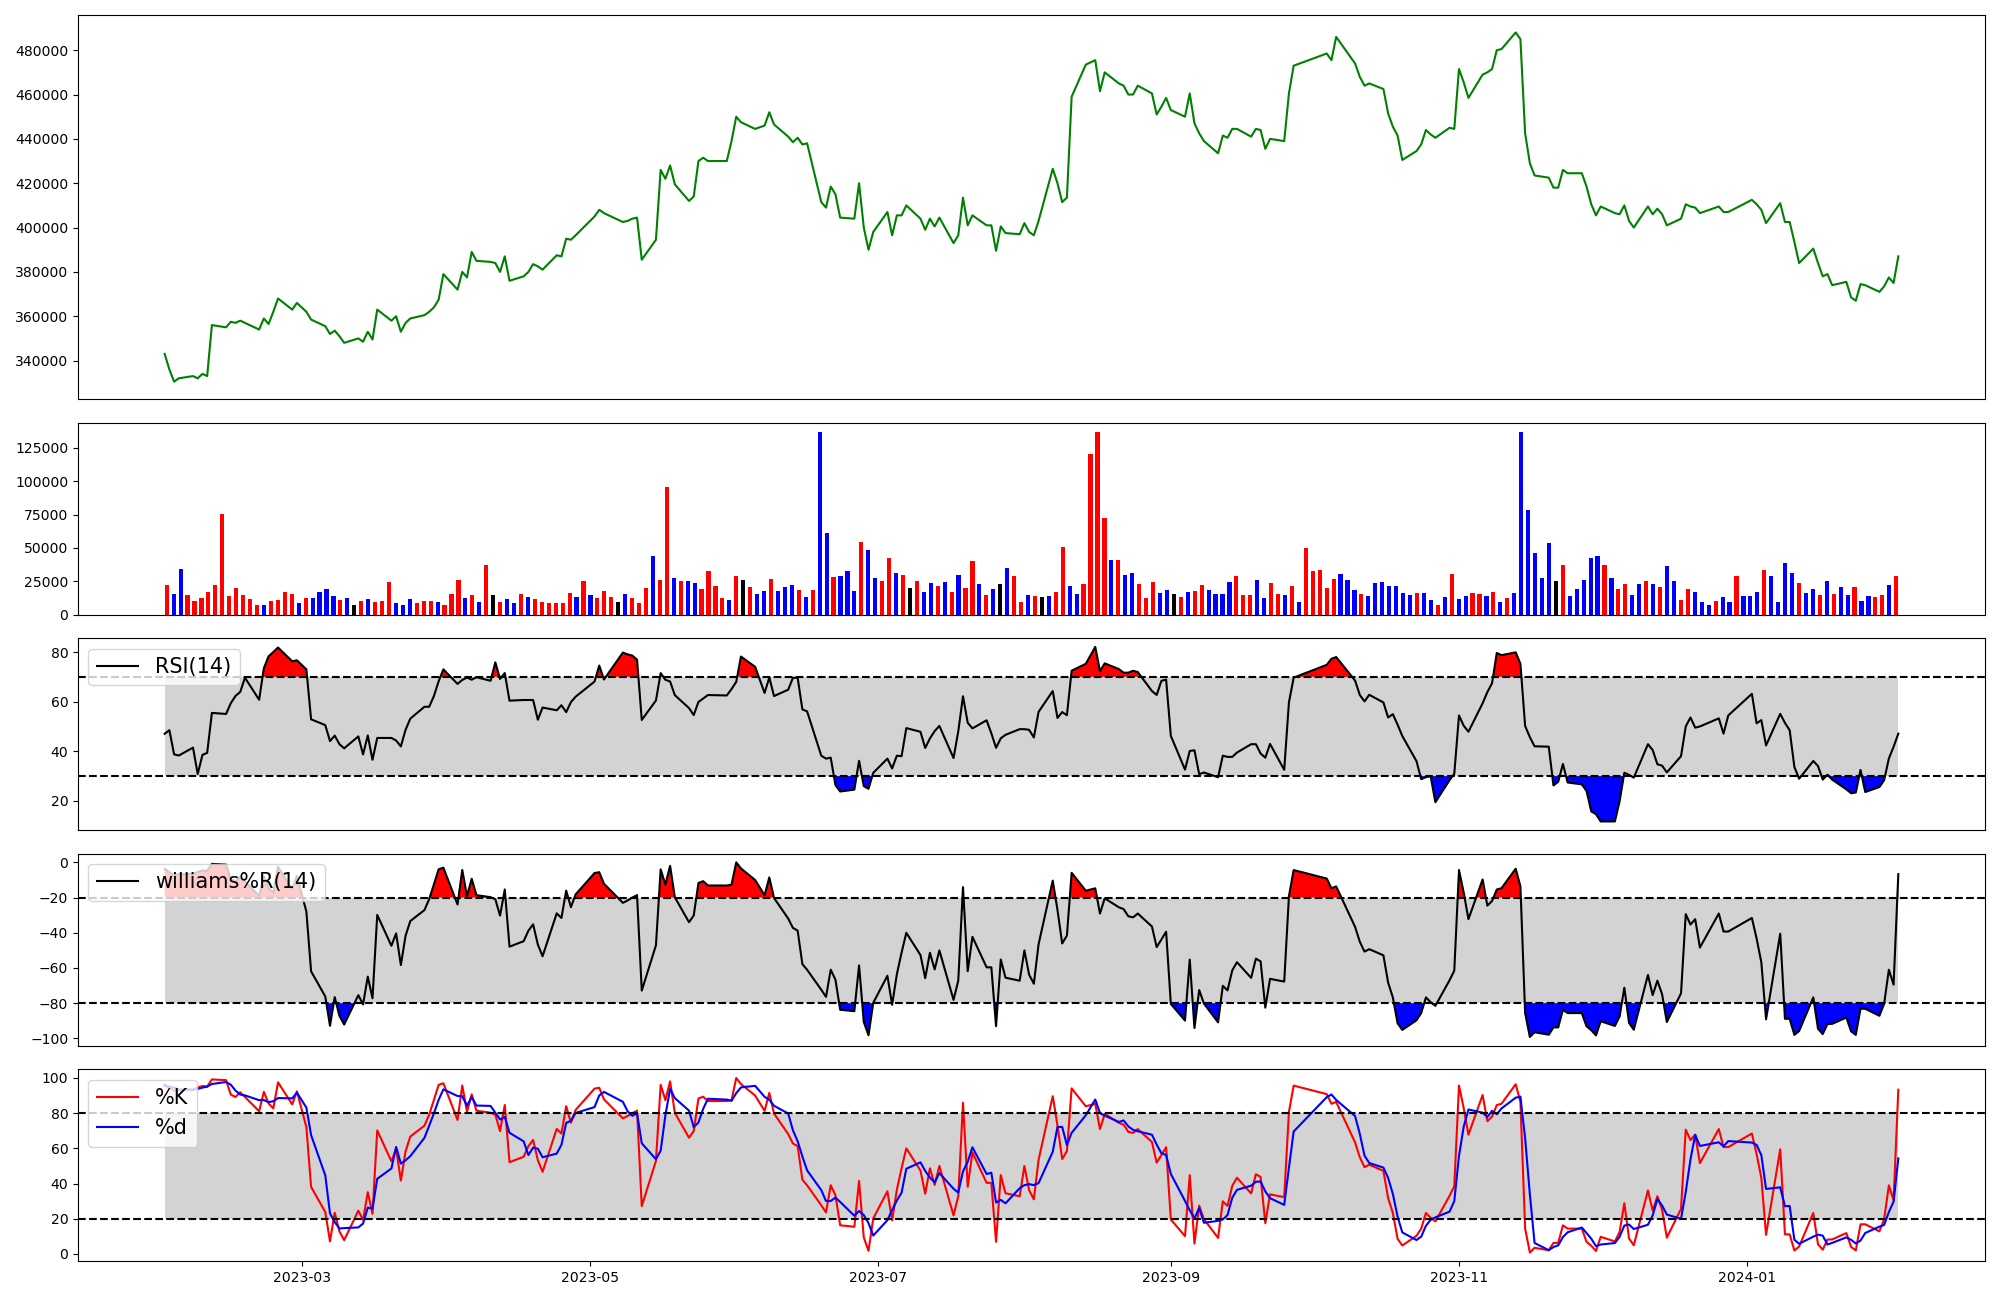Click the 2024-01 x-axis date label
This screenshot has width=2000, height=1300.
(1747, 1277)
